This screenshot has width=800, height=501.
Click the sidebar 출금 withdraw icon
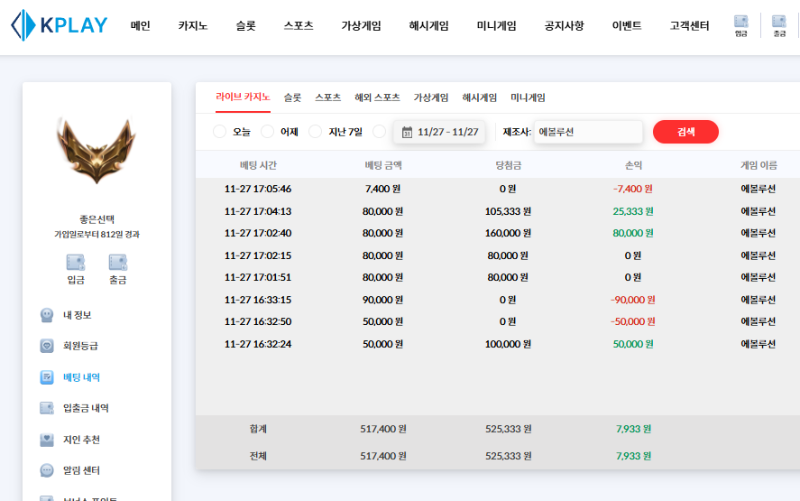pos(118,262)
